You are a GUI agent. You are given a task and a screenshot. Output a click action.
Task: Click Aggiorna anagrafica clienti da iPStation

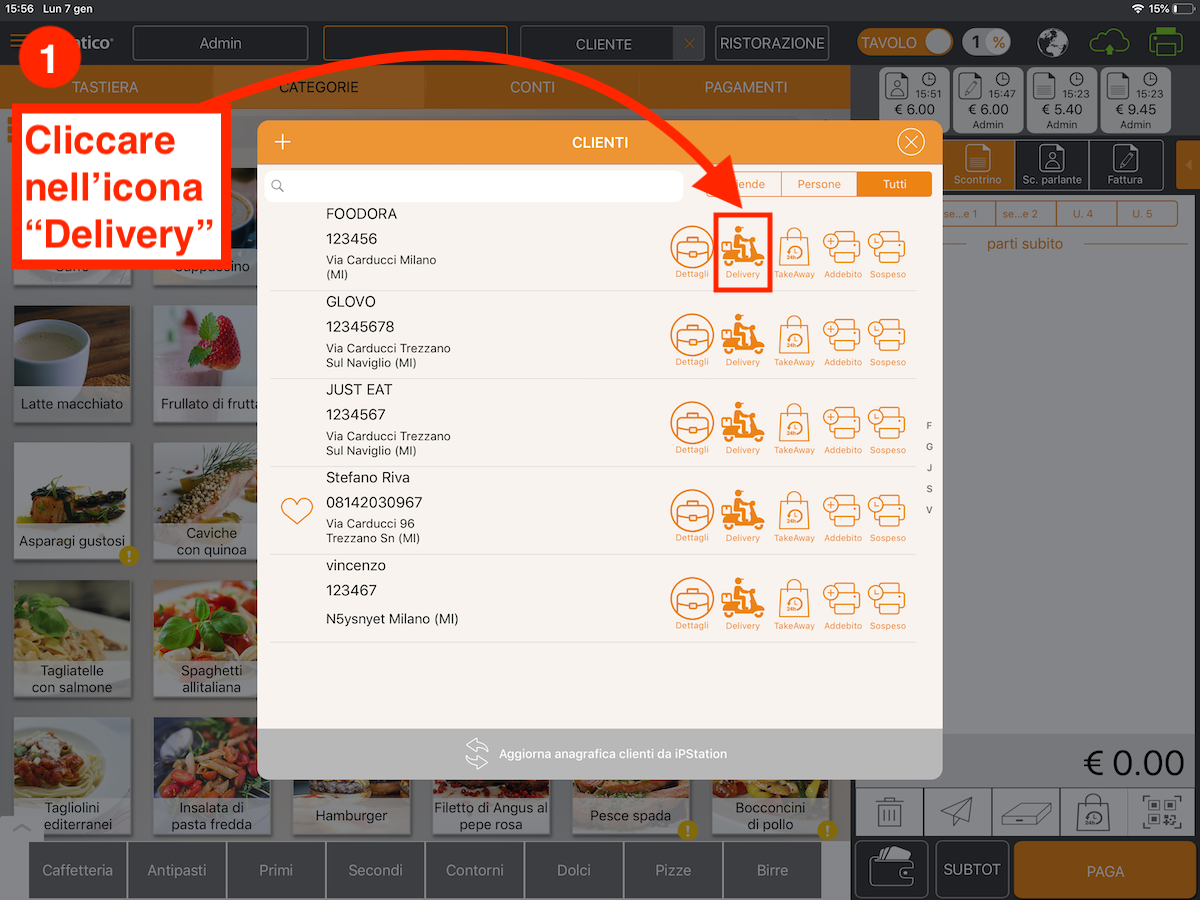point(599,753)
